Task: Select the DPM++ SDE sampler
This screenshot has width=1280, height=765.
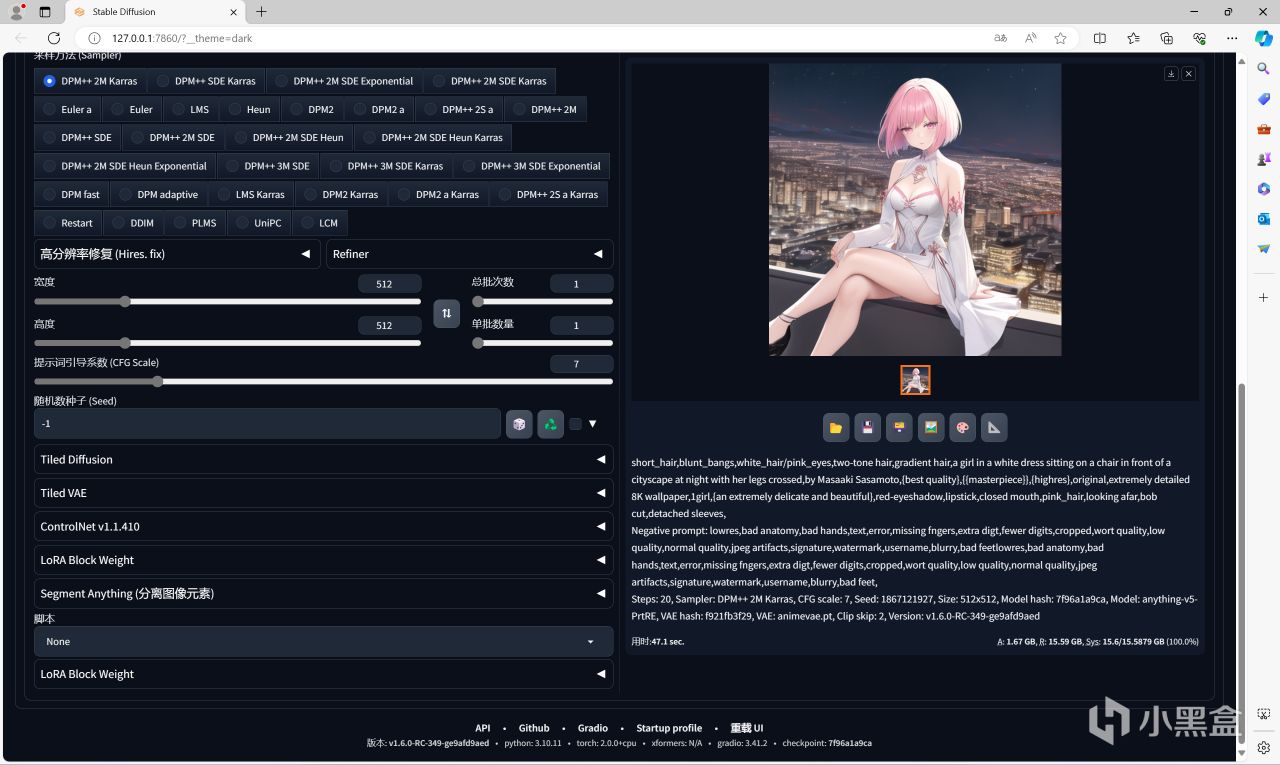Action: click(77, 138)
